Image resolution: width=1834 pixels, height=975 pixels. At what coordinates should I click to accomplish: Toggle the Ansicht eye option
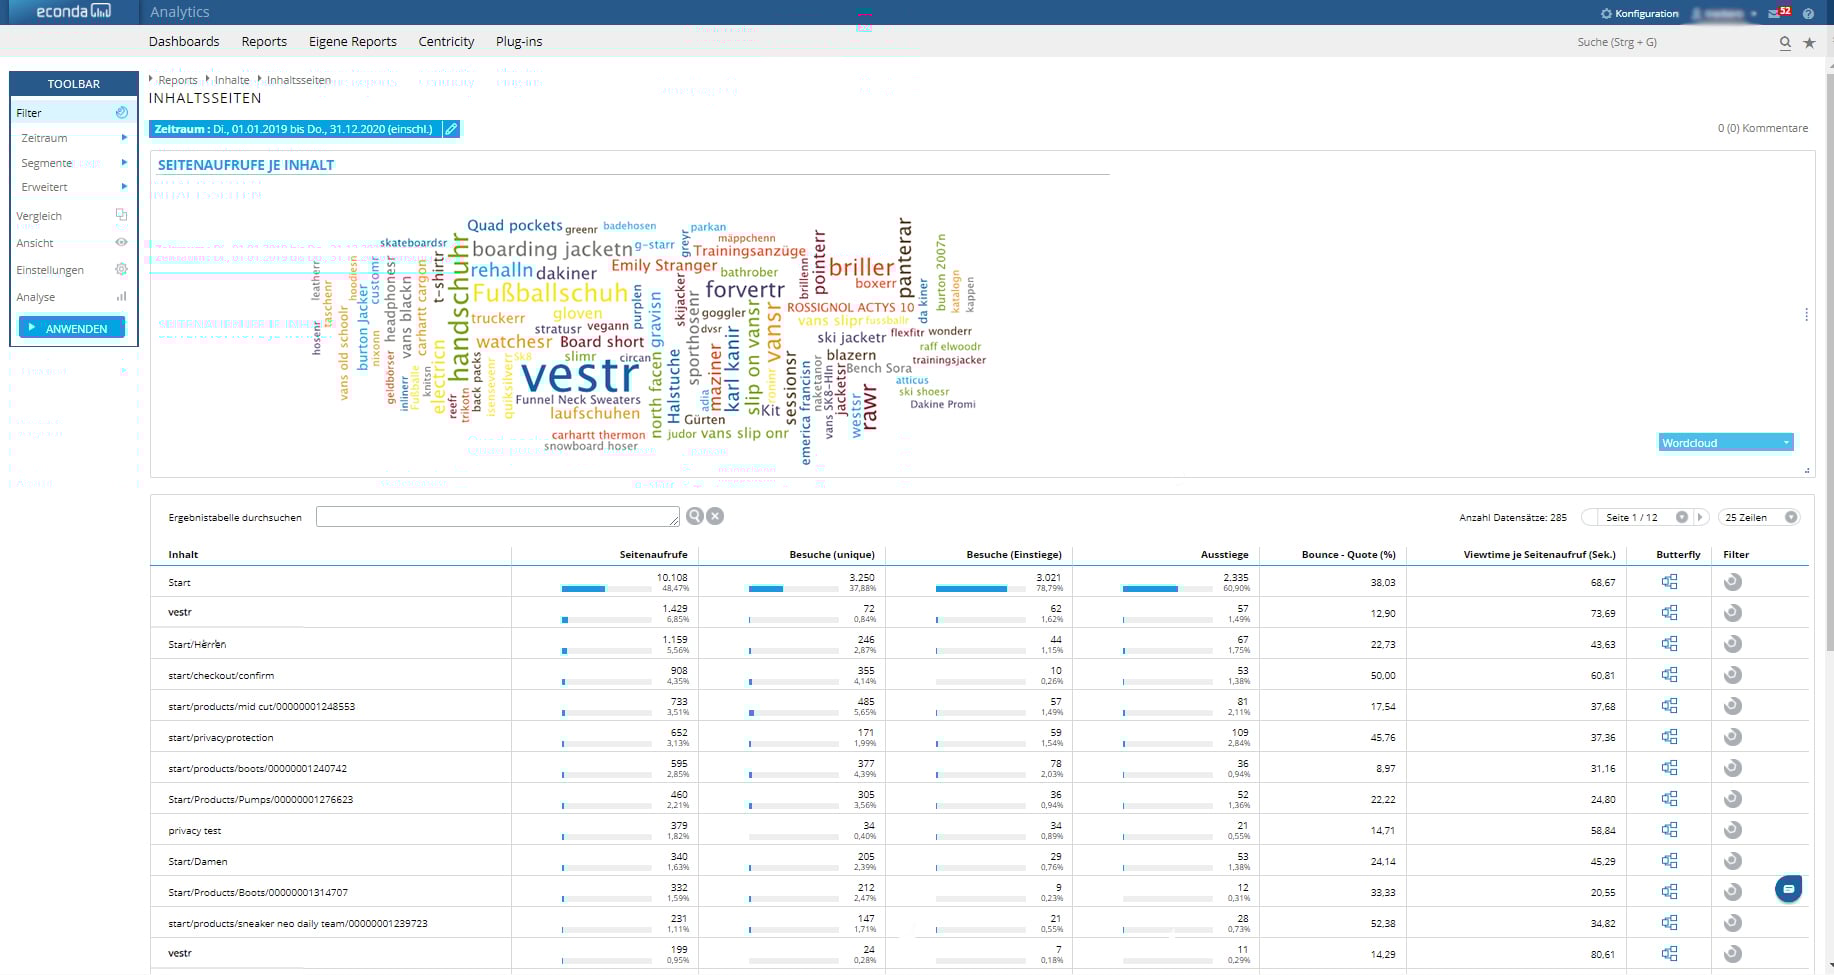121,243
